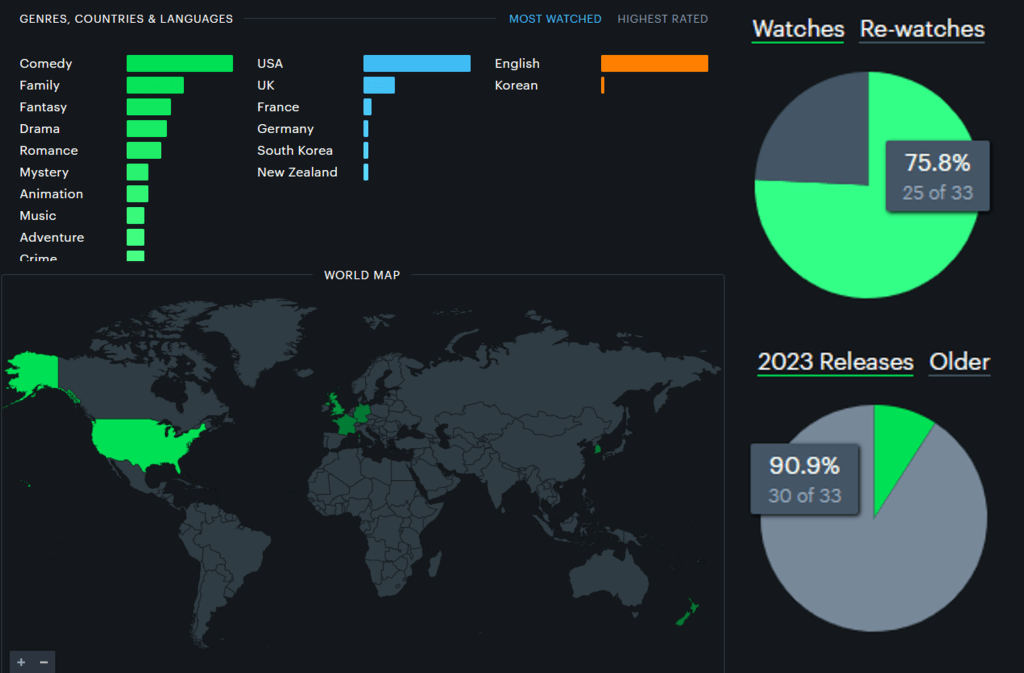The width and height of the screenshot is (1024, 673).
Task: Open the Korean language link
Action: pos(516,86)
